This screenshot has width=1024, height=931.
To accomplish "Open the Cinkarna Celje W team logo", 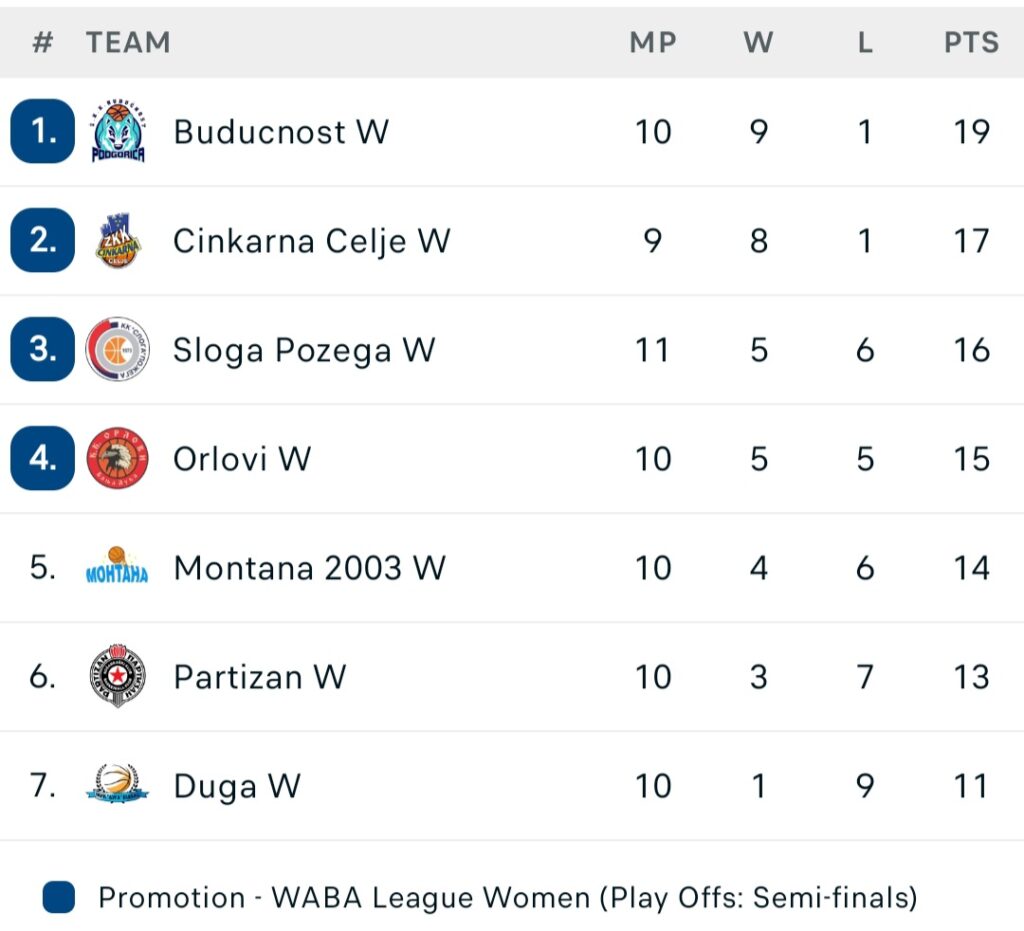I will [118, 240].
